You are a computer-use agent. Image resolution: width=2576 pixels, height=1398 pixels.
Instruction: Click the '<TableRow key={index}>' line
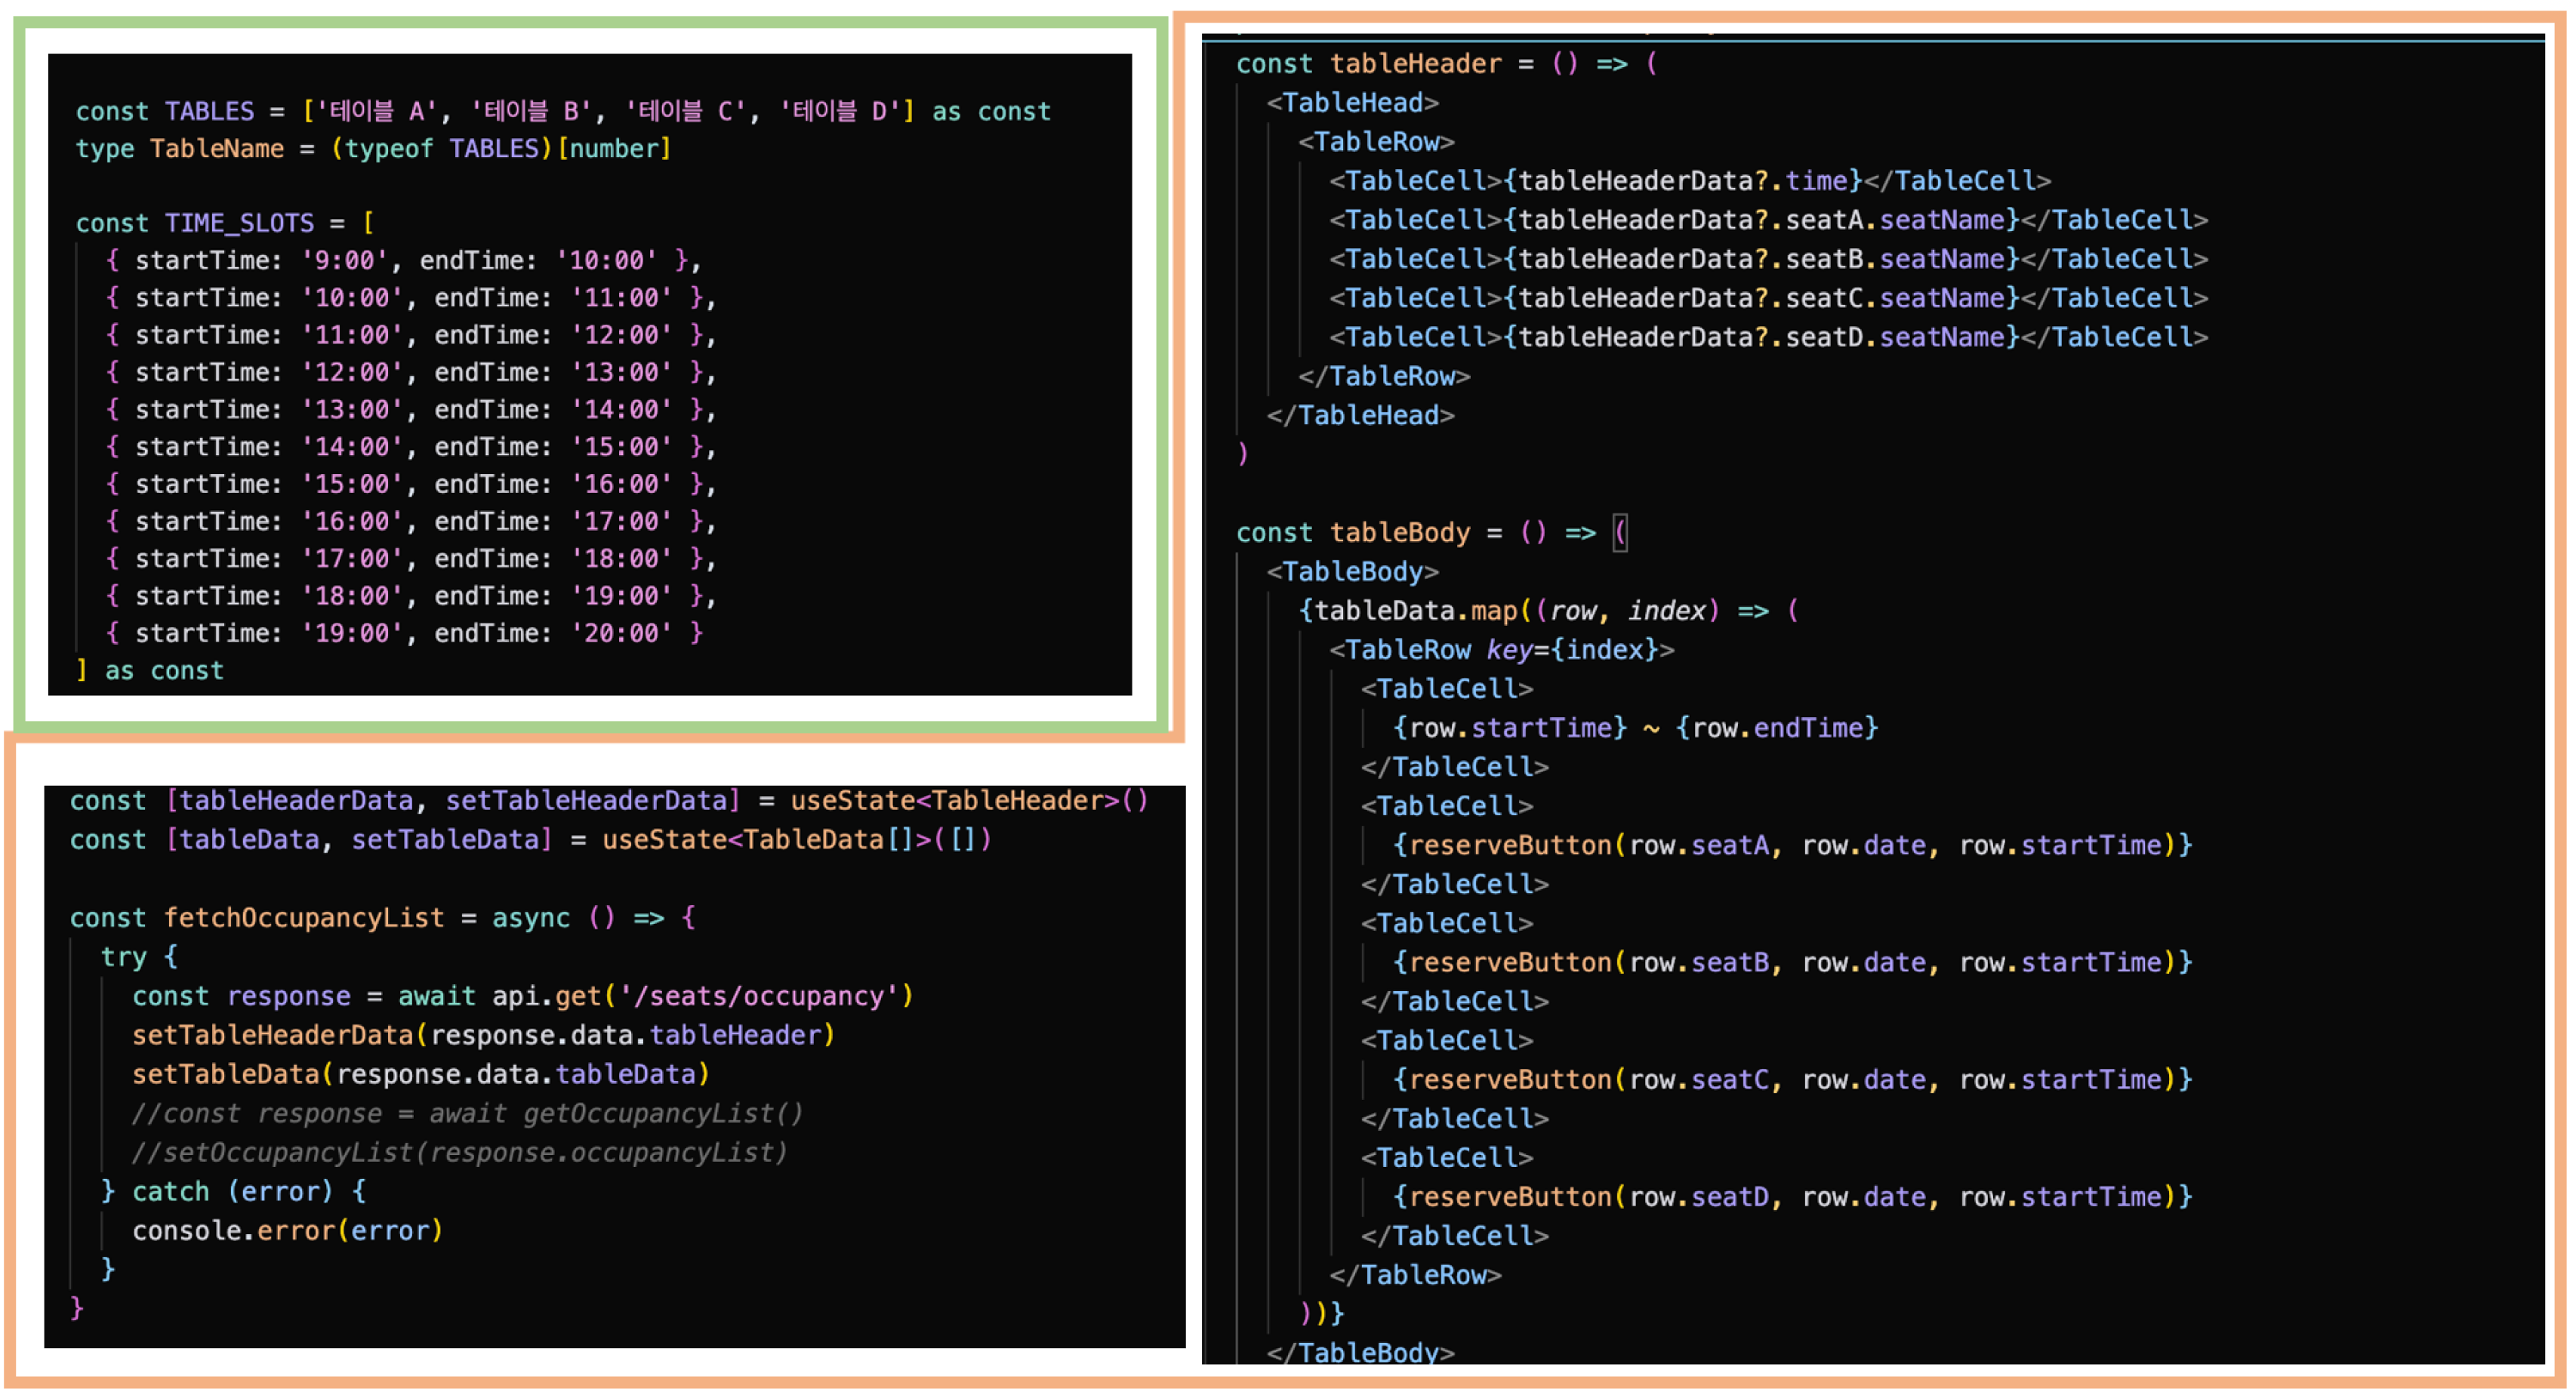[x=1502, y=649]
